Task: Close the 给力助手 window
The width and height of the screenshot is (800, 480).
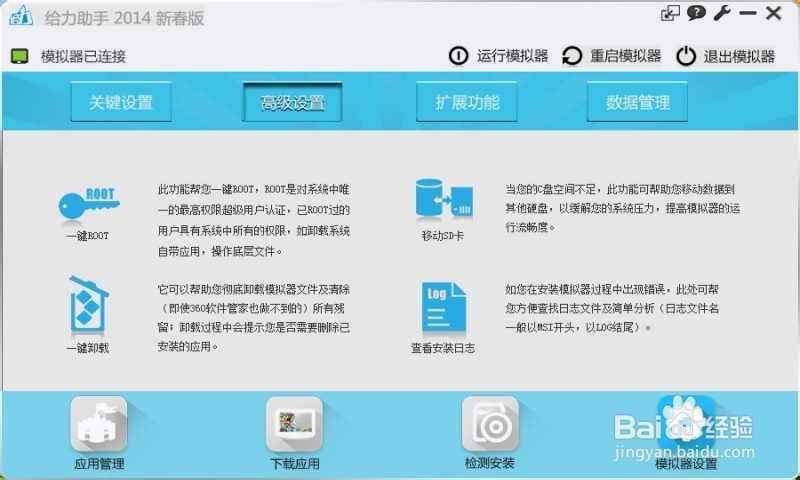Action: (773, 13)
